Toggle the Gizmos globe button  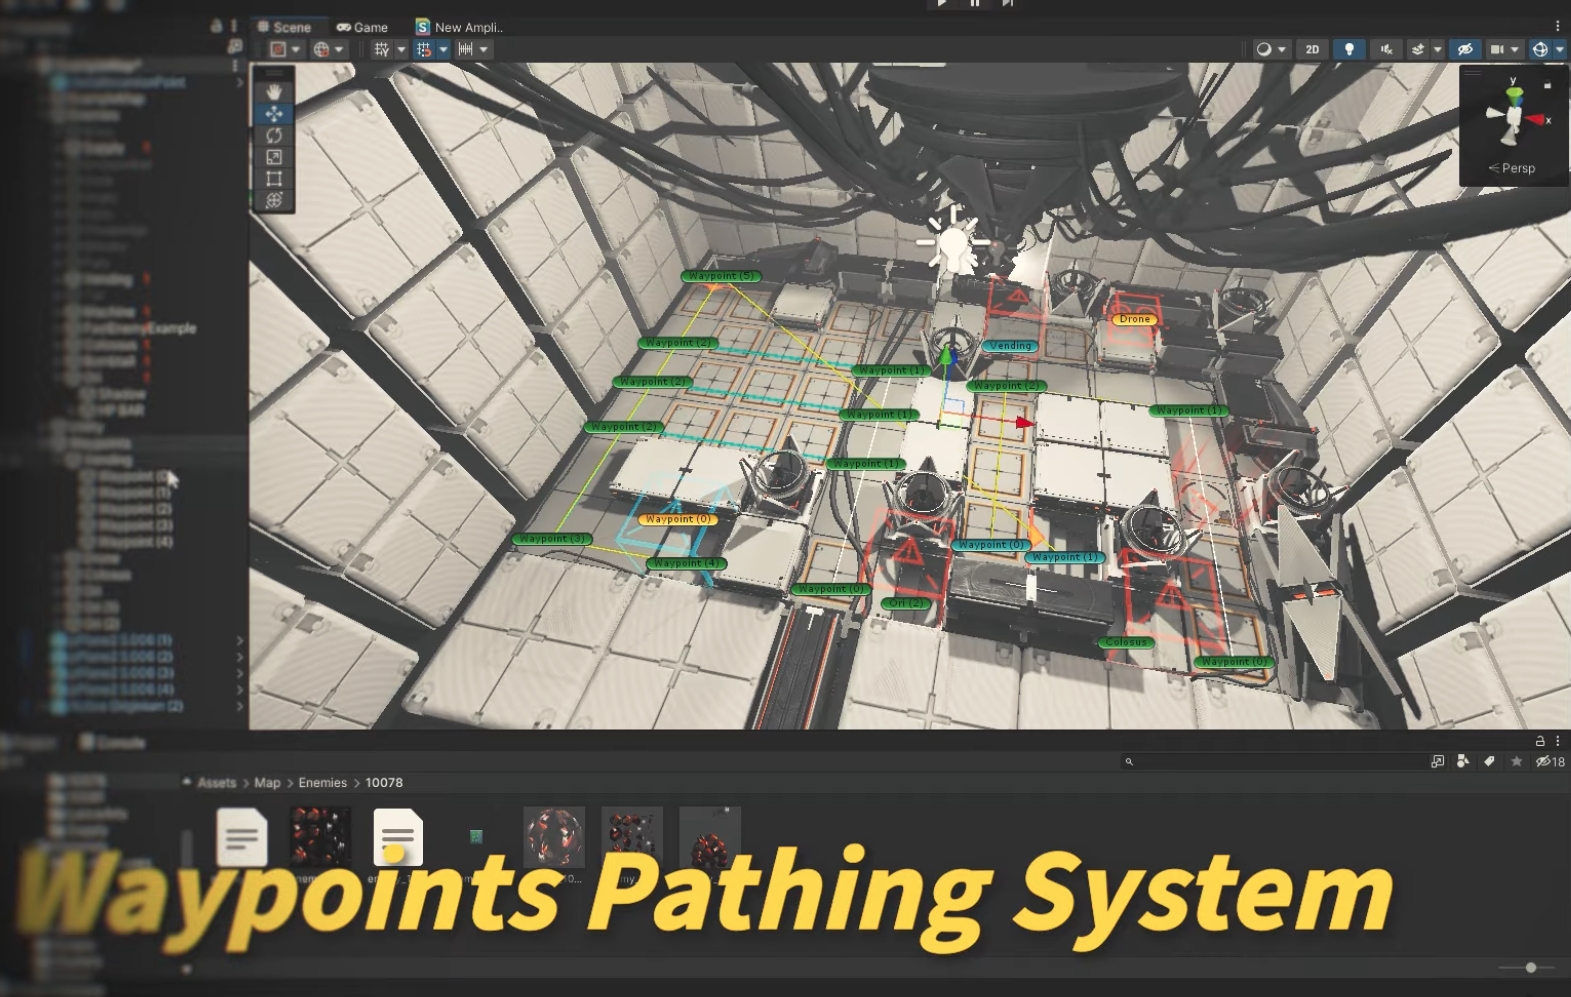pyautogui.click(x=1540, y=49)
